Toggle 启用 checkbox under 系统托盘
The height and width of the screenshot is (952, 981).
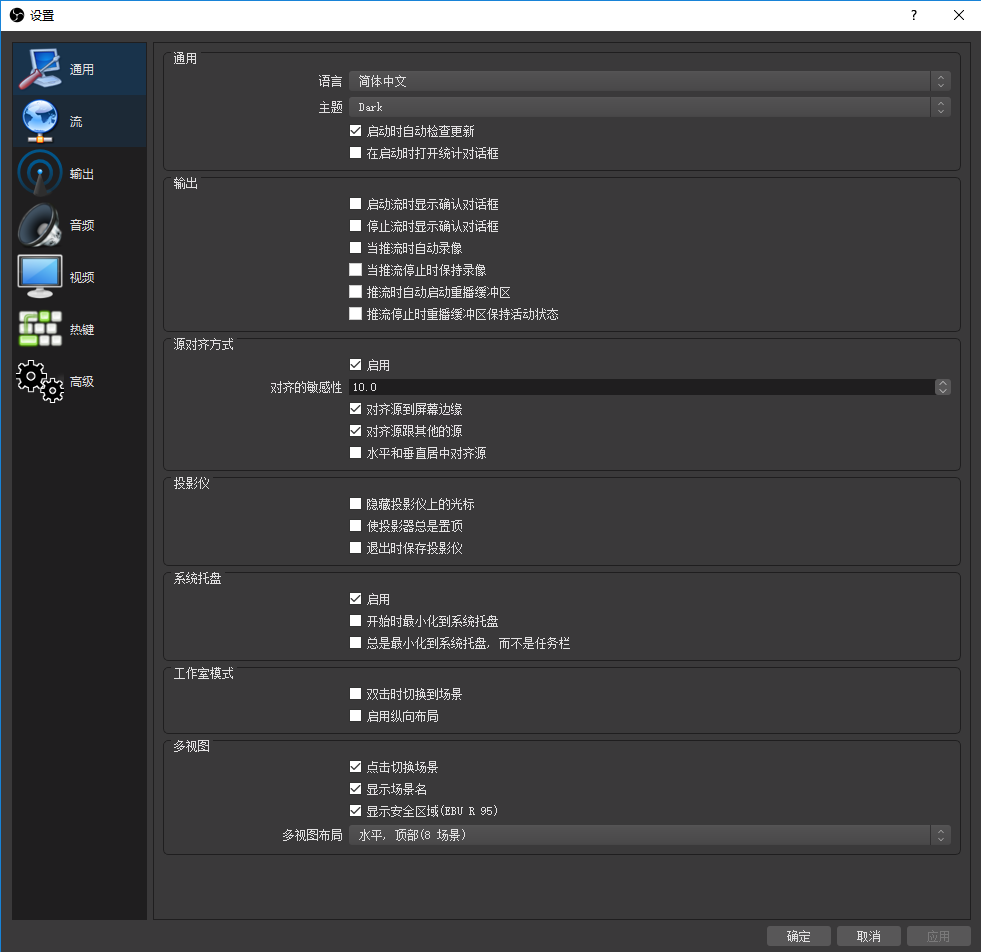pos(355,599)
